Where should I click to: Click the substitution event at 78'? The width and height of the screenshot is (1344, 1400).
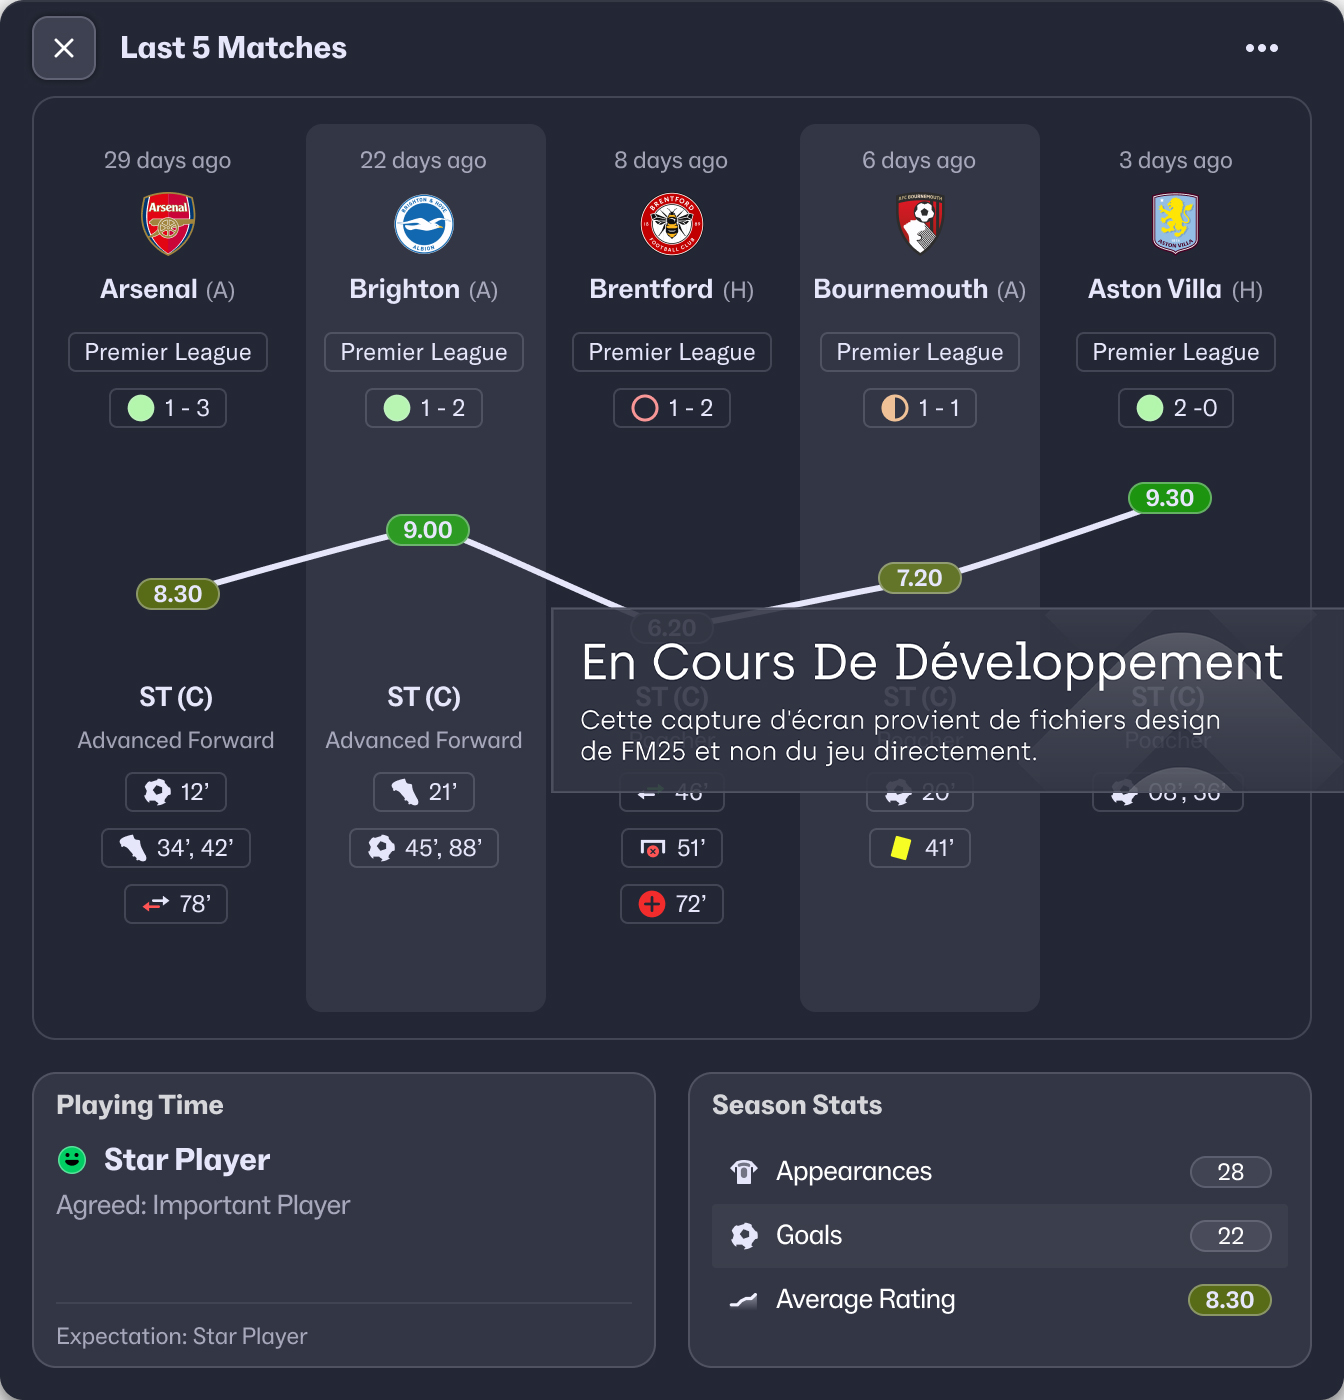(x=176, y=904)
